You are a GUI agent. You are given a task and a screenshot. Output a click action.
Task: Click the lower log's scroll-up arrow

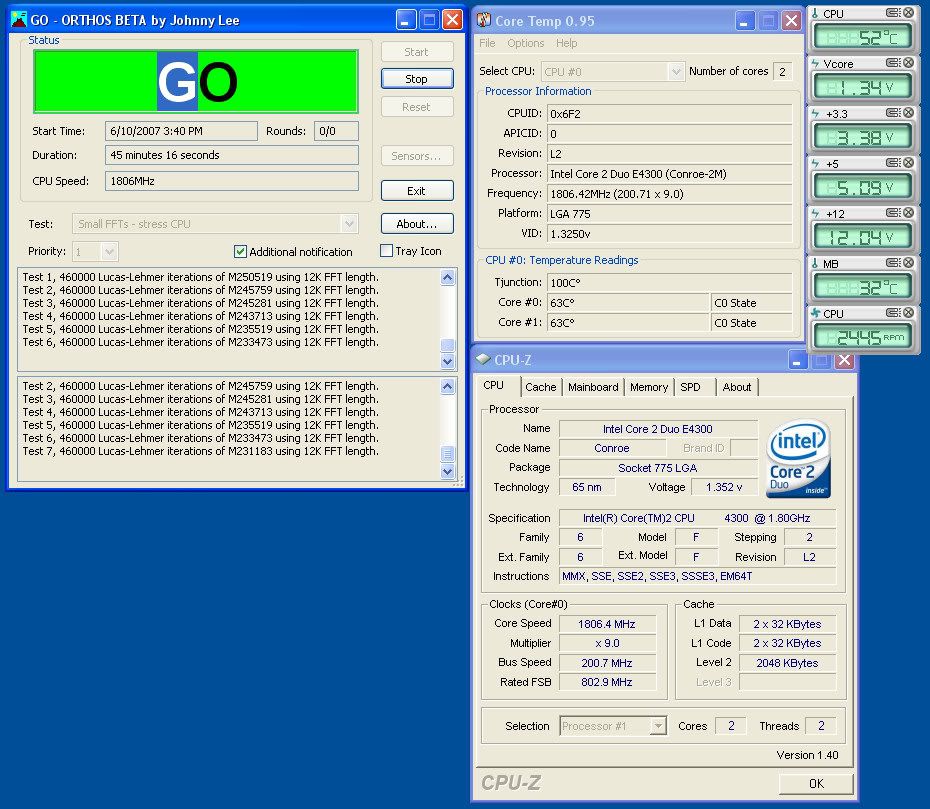click(448, 386)
